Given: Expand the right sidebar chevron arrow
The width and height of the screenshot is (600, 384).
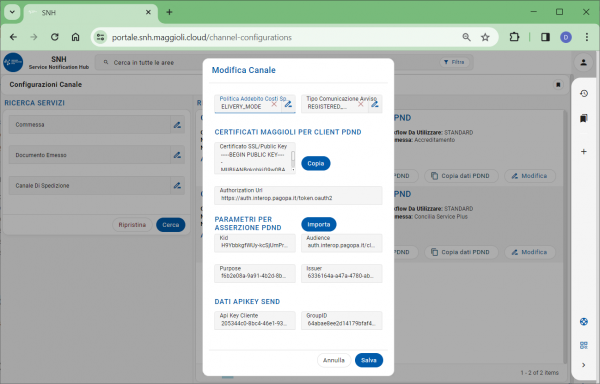Looking at the screenshot, I should (584, 365).
